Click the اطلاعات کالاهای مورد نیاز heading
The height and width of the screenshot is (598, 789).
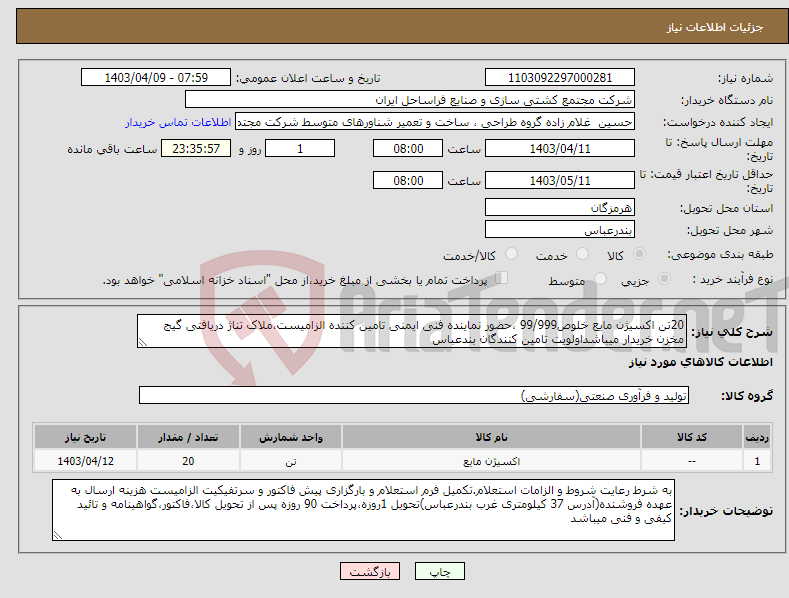click(700, 362)
